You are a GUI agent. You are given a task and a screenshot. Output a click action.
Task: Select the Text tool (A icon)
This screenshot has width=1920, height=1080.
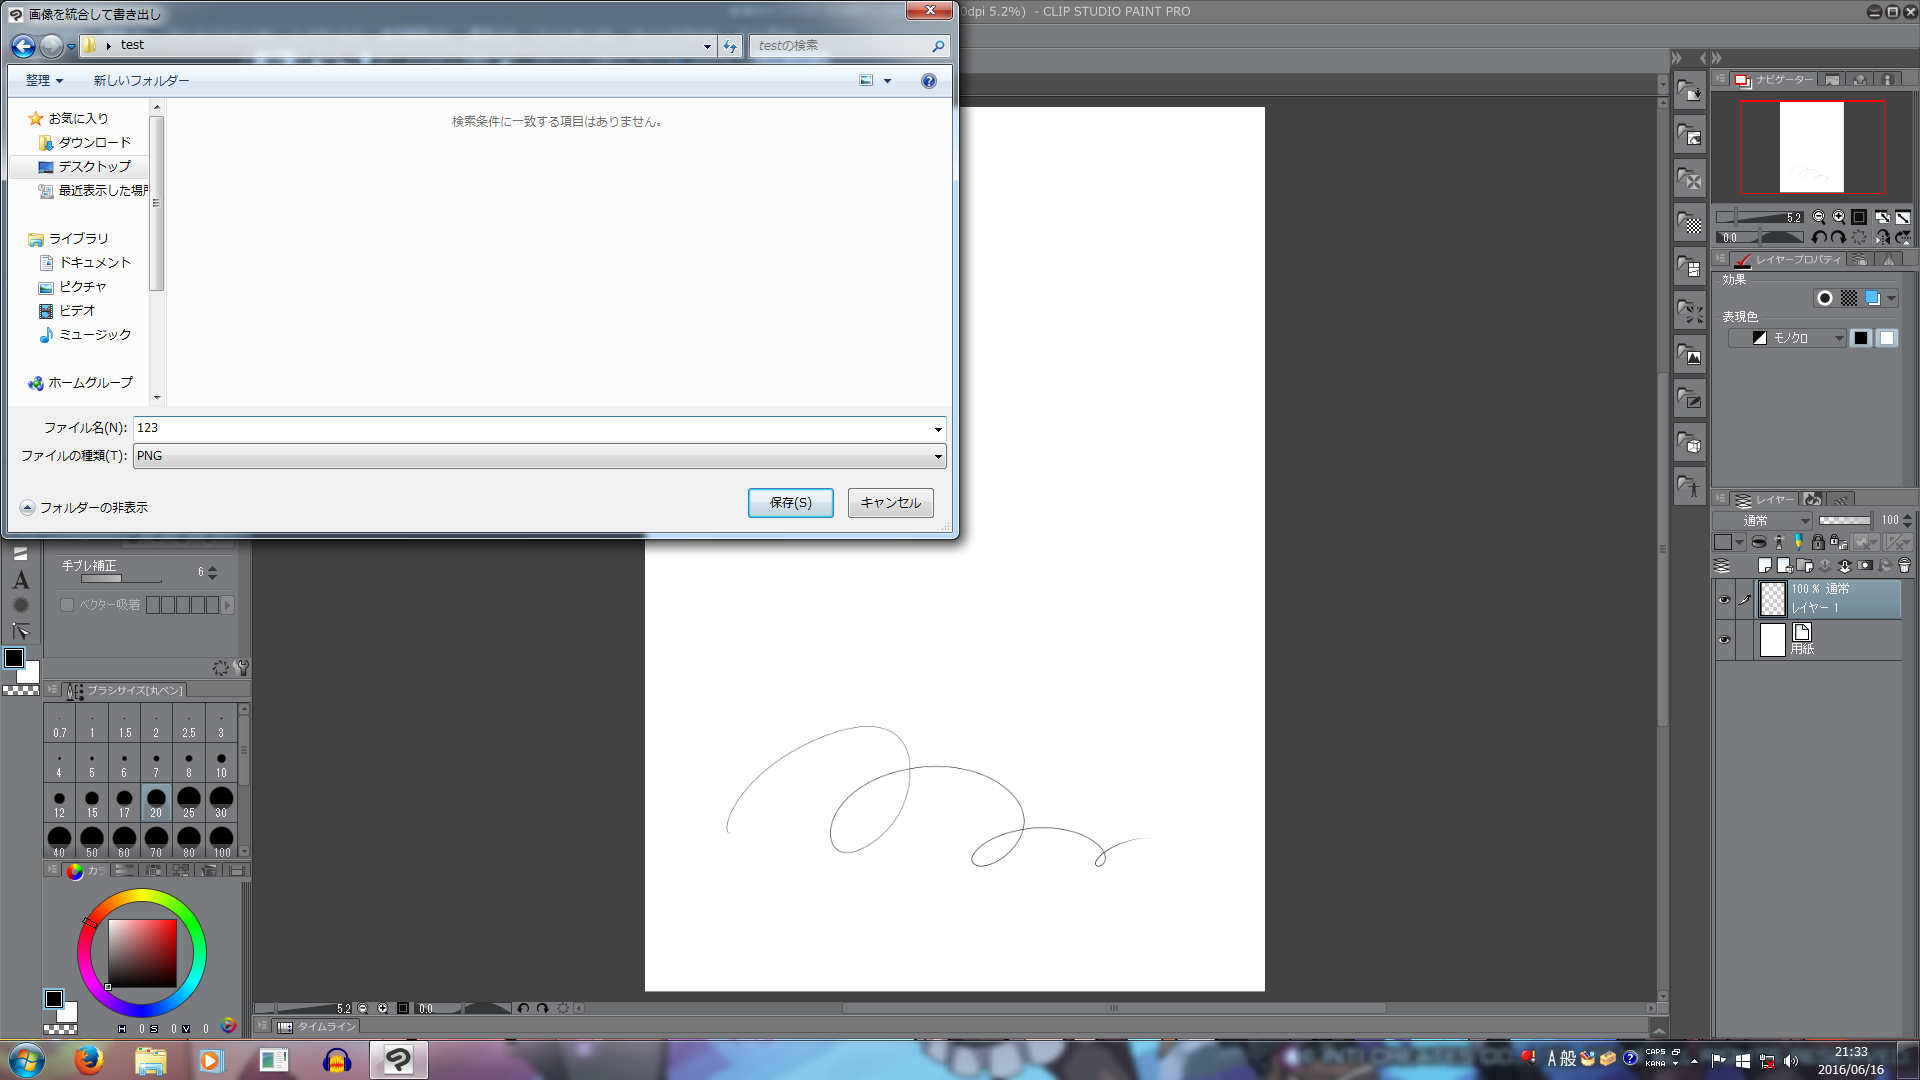pos(21,580)
